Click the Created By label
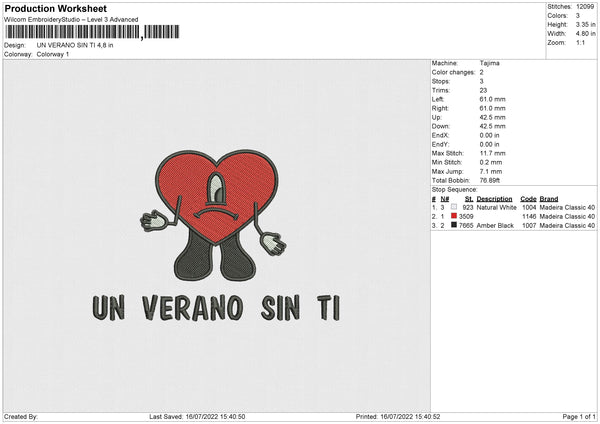Viewport: 600px width, 424px height. [x=21, y=417]
